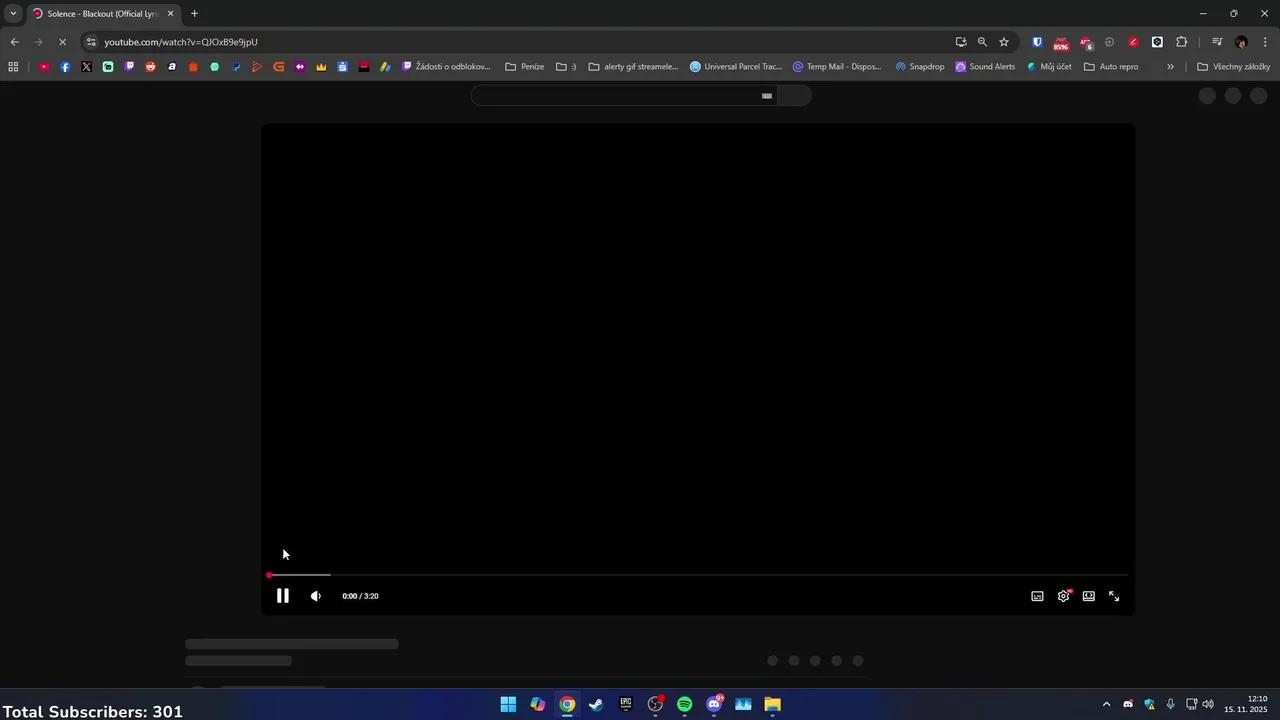Open the Reddit bookmark
The height and width of the screenshot is (720, 1280).
coord(150,67)
